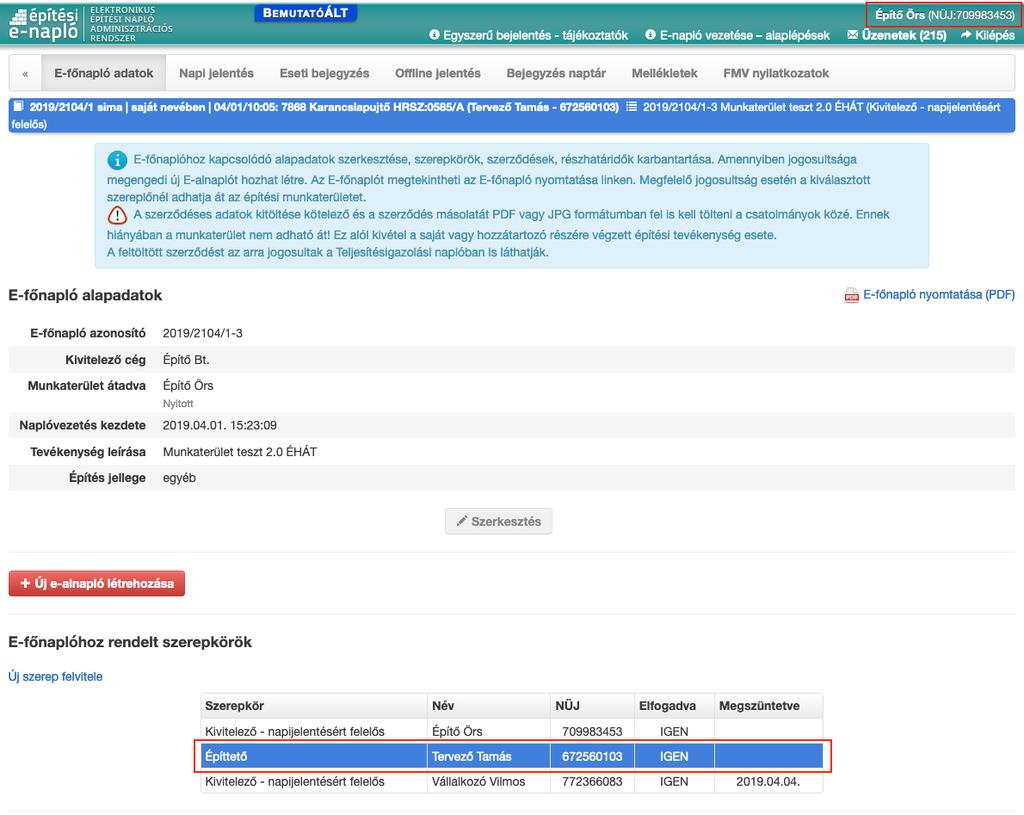Image resolution: width=1024 pixels, height=815 pixels.
Task: Open the E-főnapló adatok tab
Action: (104, 73)
